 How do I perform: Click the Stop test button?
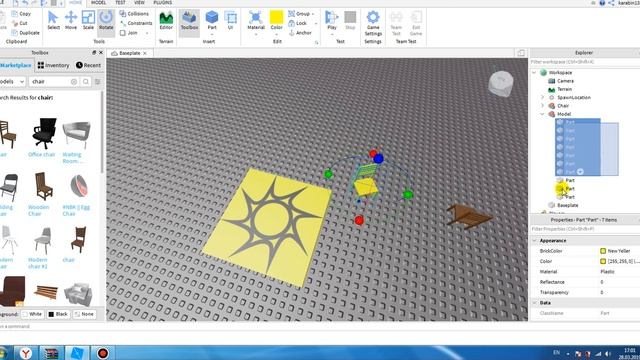350,20
